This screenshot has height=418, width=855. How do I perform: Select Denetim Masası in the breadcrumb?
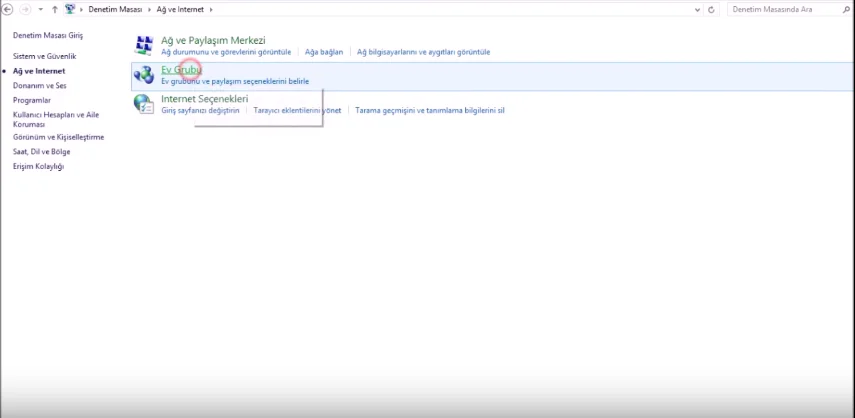(115, 10)
